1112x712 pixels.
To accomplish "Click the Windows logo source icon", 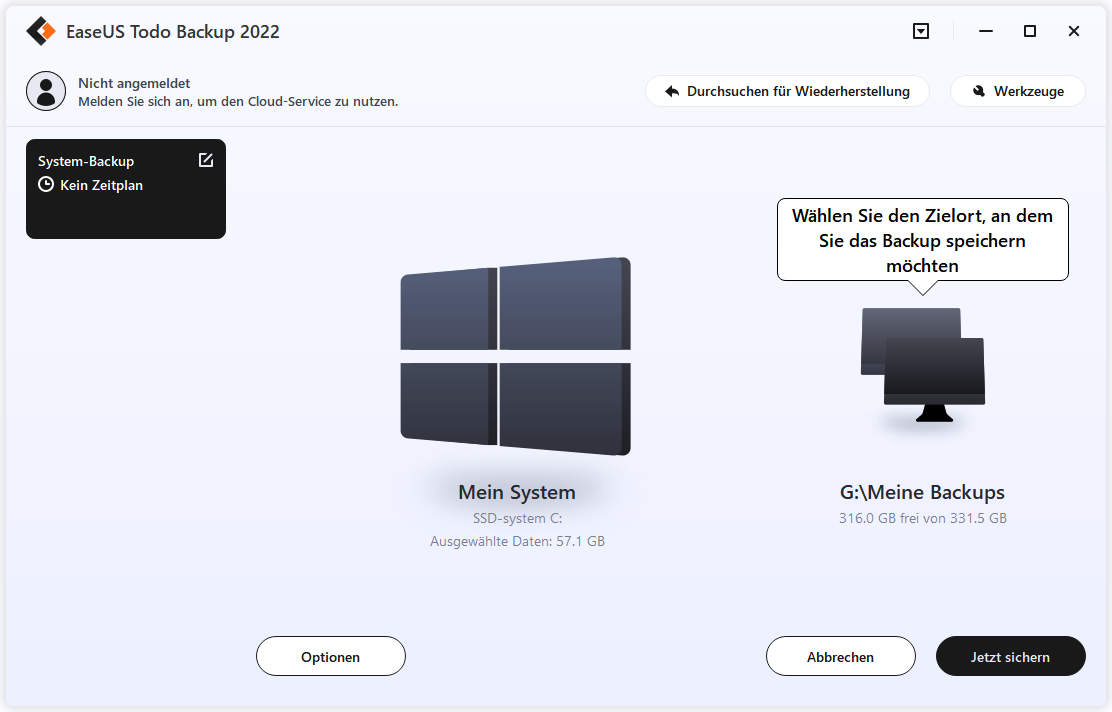I will (516, 356).
